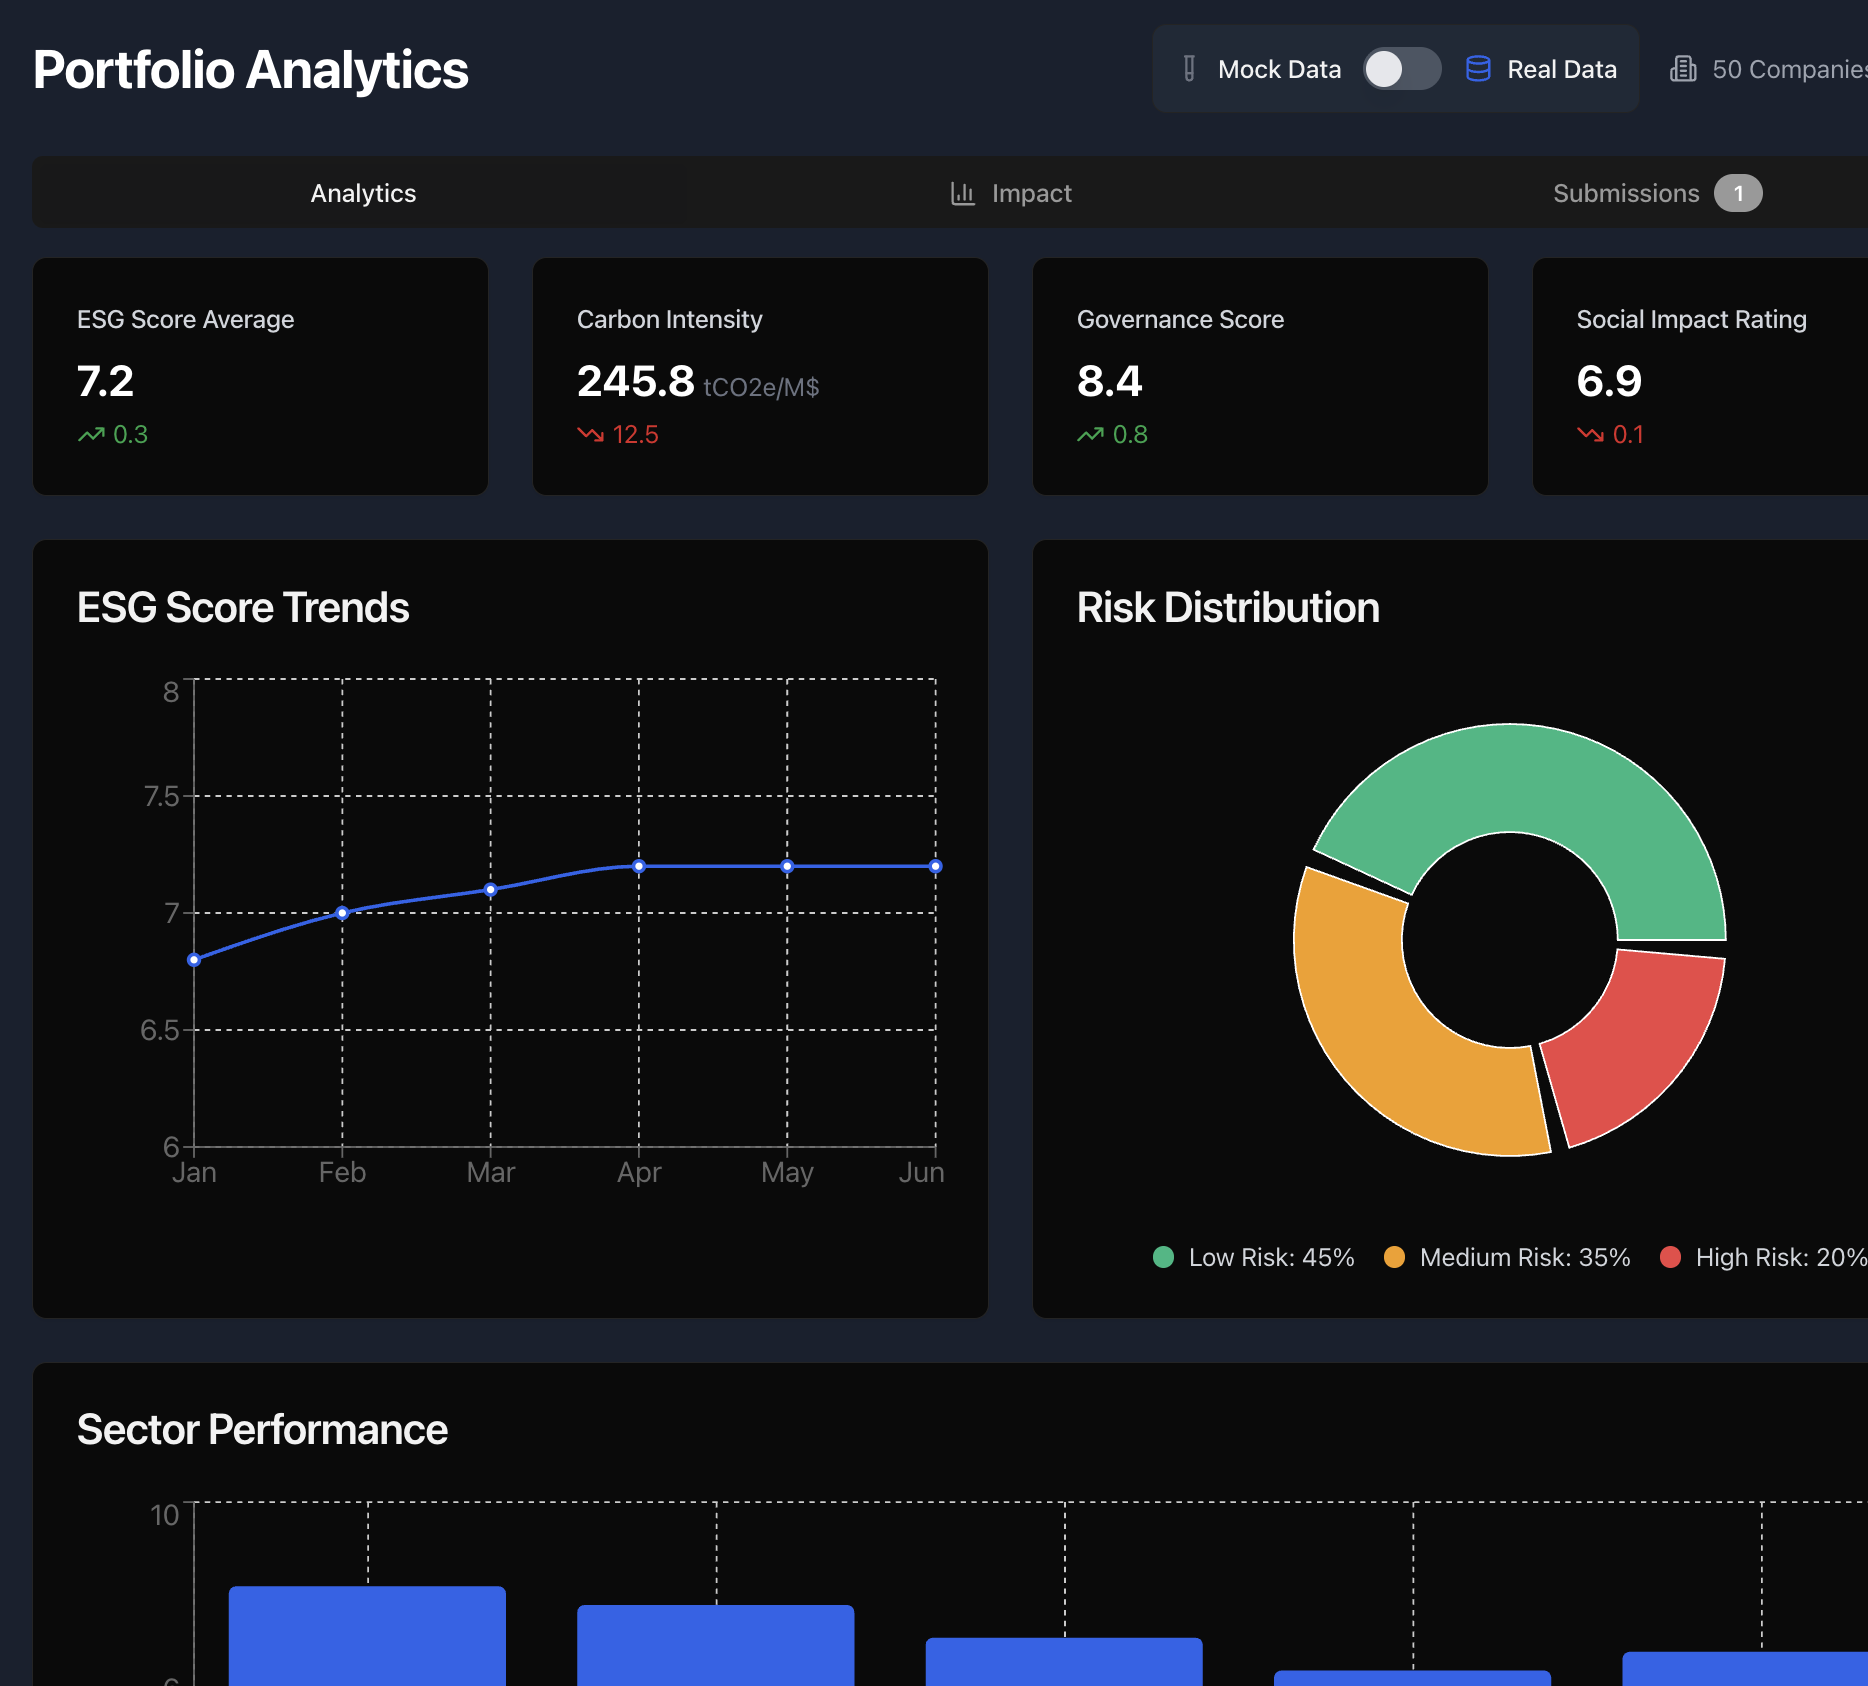Click Carbon Intensity downward trend arrow
Screen dimensions: 1868x1686
click(590, 435)
